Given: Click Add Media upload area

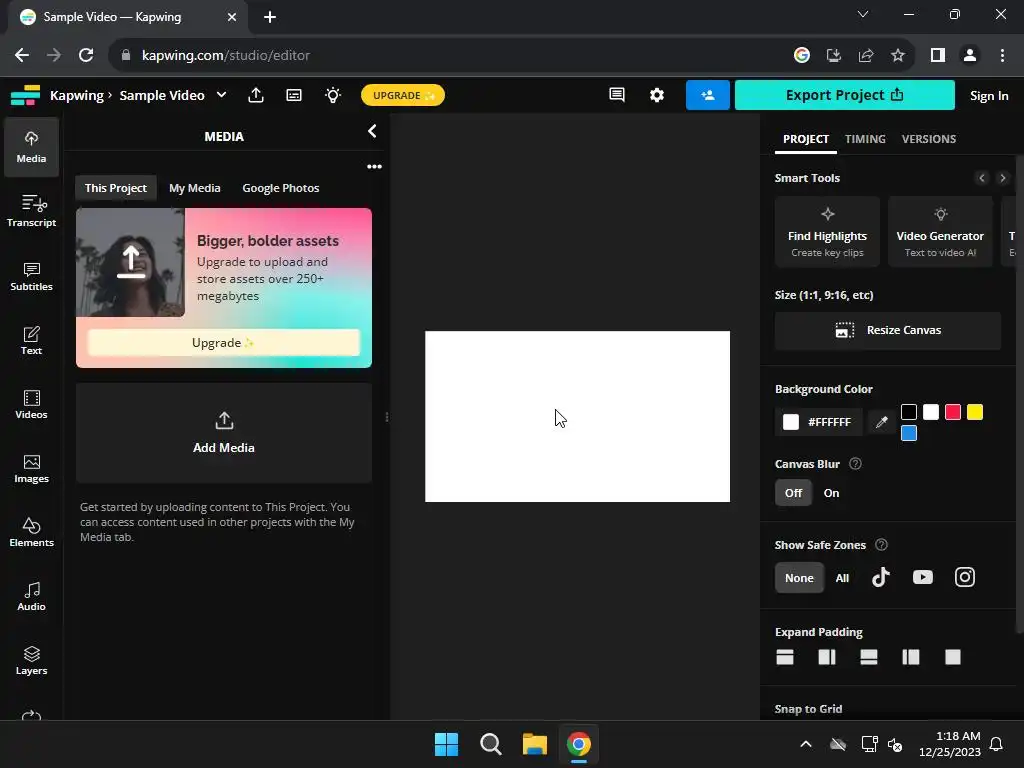Looking at the screenshot, I should 224,433.
